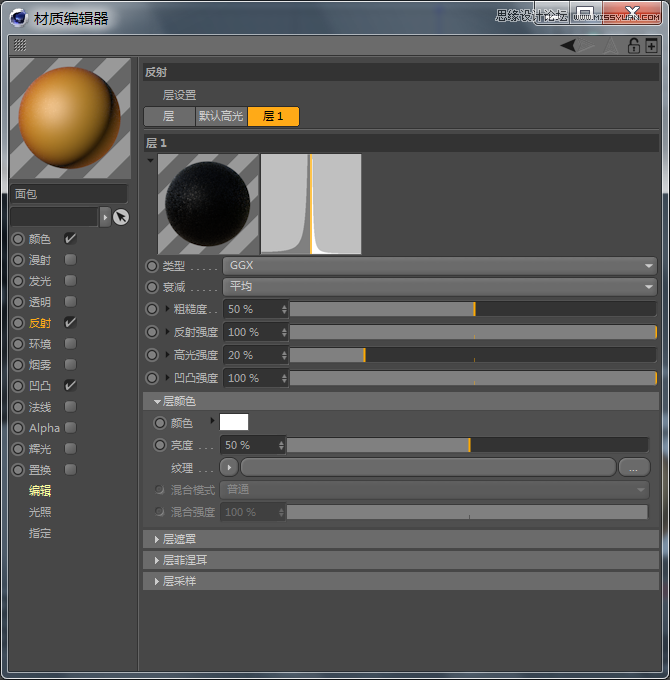Screen dimensions: 670x680
Task: Open the 光照 settings entry
Action: pos(40,512)
